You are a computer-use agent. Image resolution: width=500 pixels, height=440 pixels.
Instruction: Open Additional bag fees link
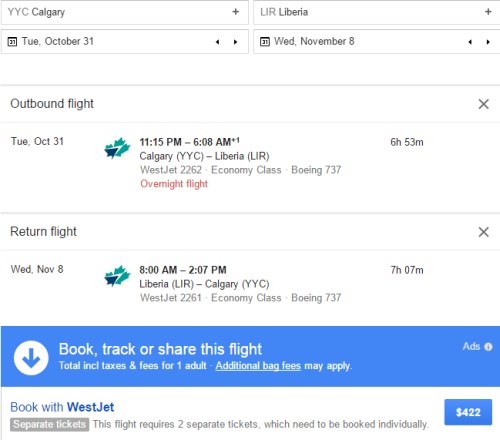tap(258, 366)
